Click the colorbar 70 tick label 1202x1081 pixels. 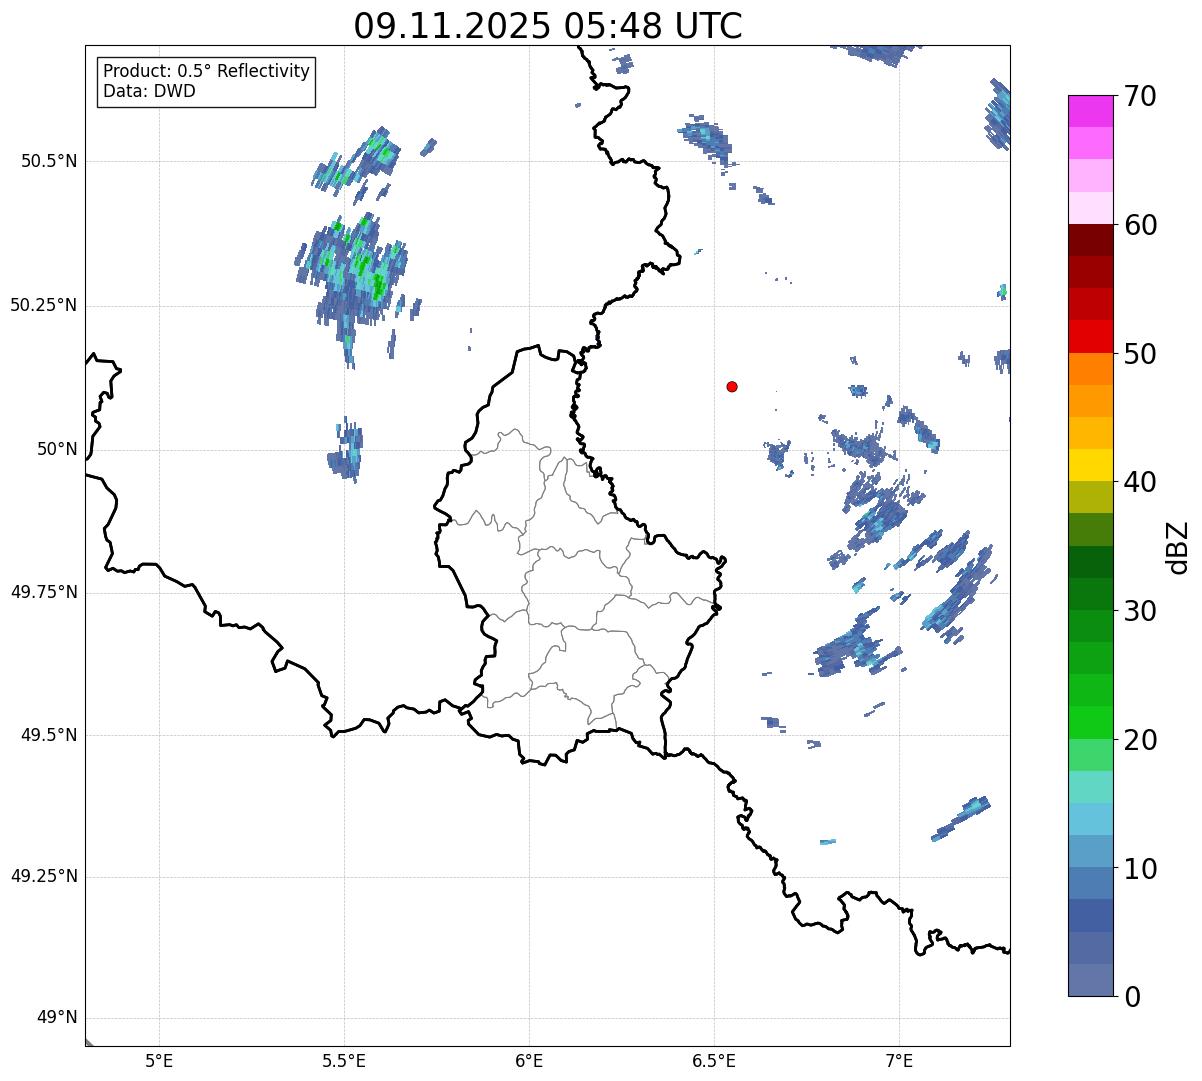point(1140,96)
